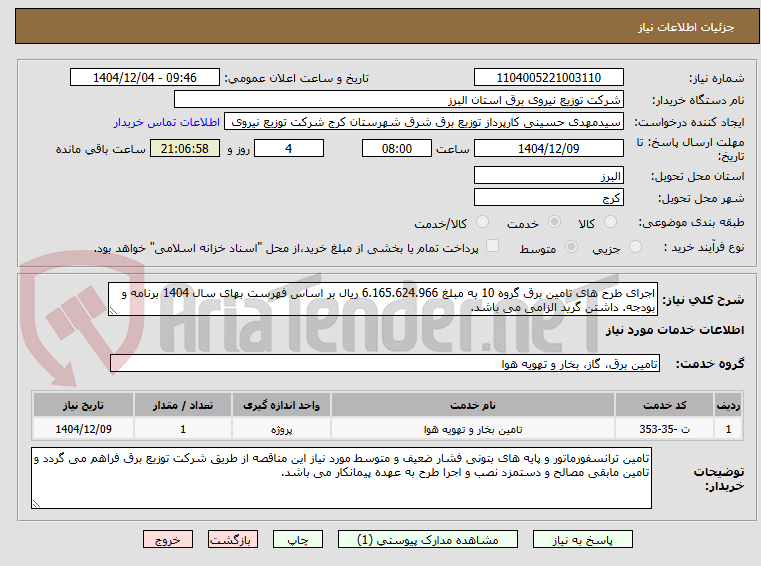This screenshot has width=761, height=566.
Task: Click the remaining days field showing 4
Action: 289,149
